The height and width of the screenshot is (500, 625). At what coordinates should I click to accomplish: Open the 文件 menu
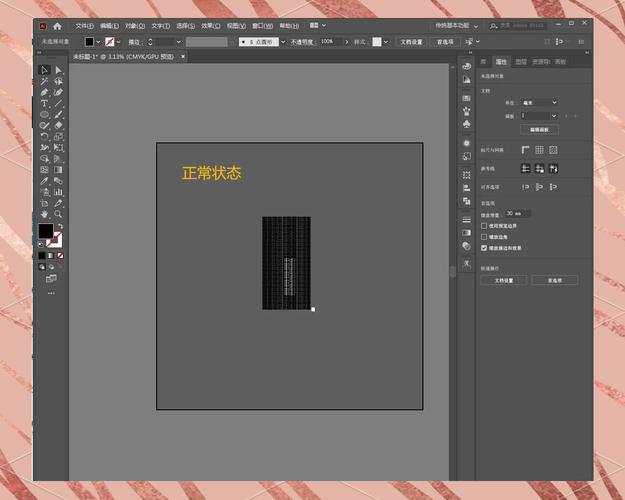84,25
